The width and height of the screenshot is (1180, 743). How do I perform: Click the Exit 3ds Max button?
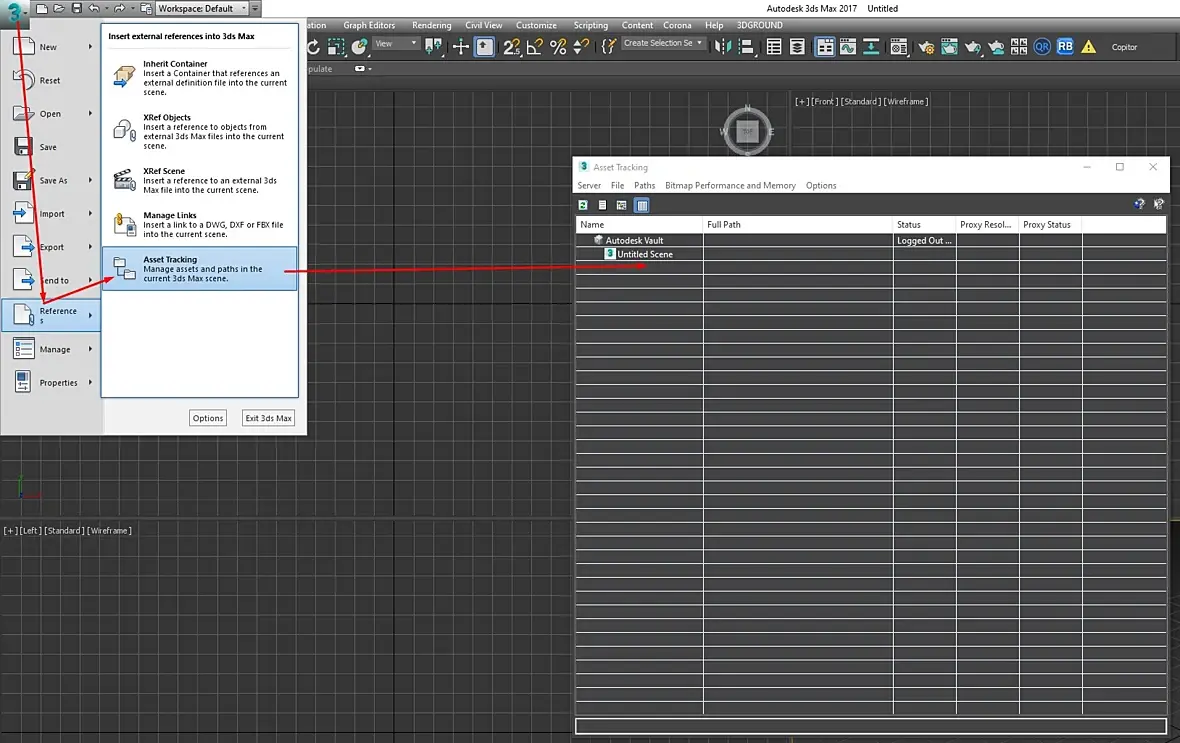click(x=268, y=419)
